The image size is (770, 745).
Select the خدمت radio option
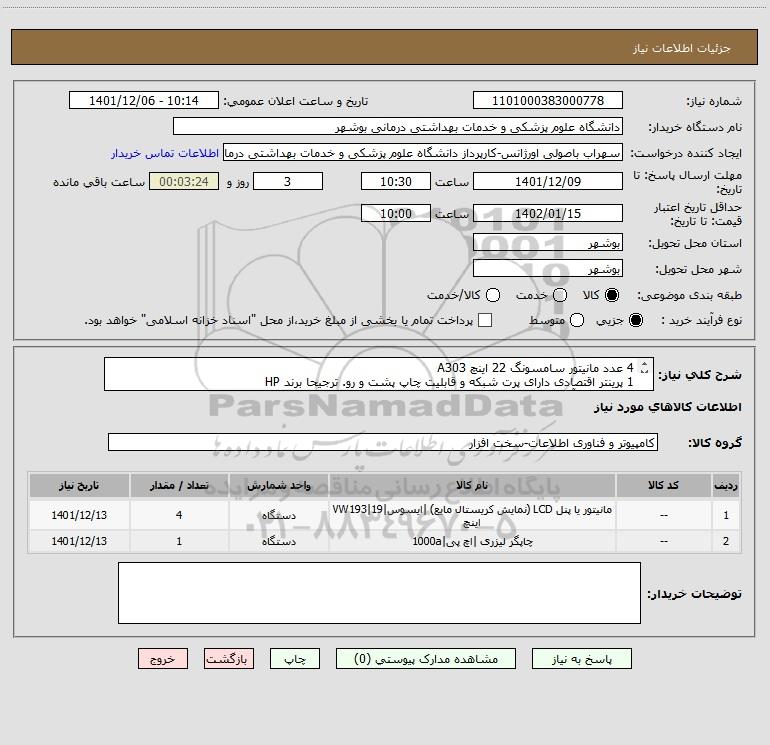click(560, 295)
